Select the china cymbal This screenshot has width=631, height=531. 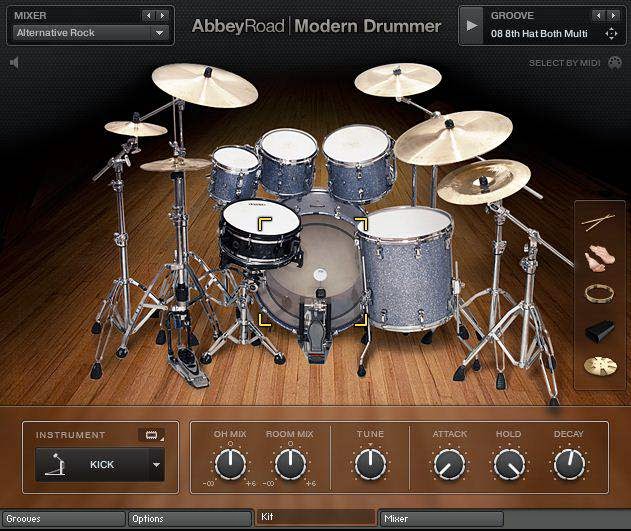pos(483,182)
